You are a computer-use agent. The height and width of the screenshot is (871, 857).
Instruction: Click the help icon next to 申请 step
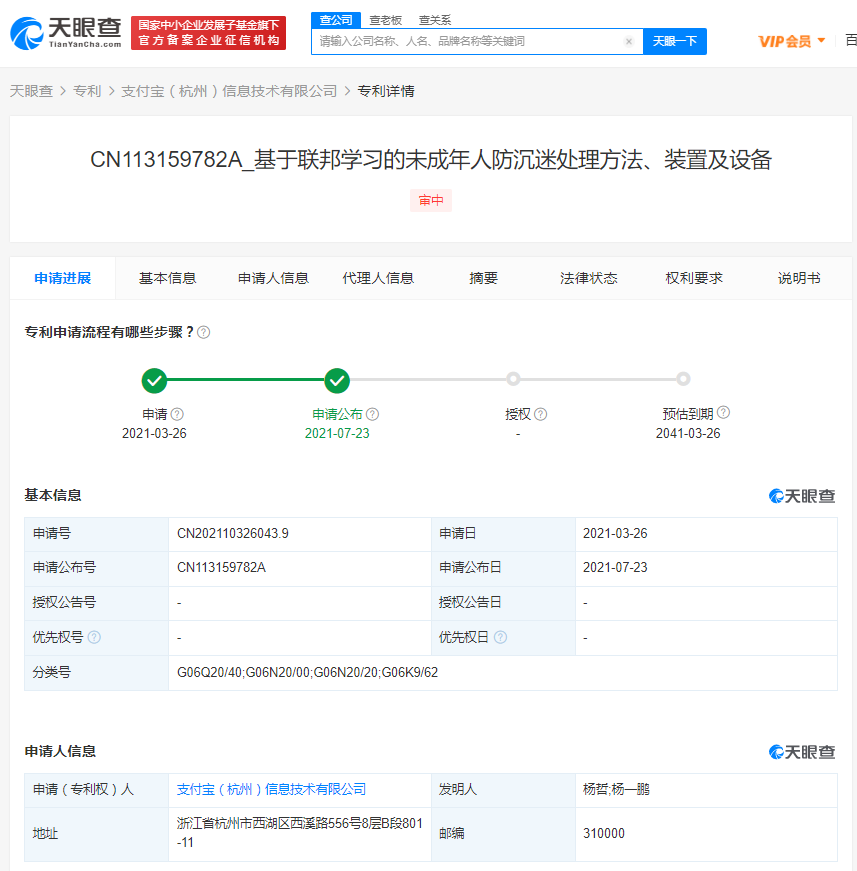[x=177, y=414]
